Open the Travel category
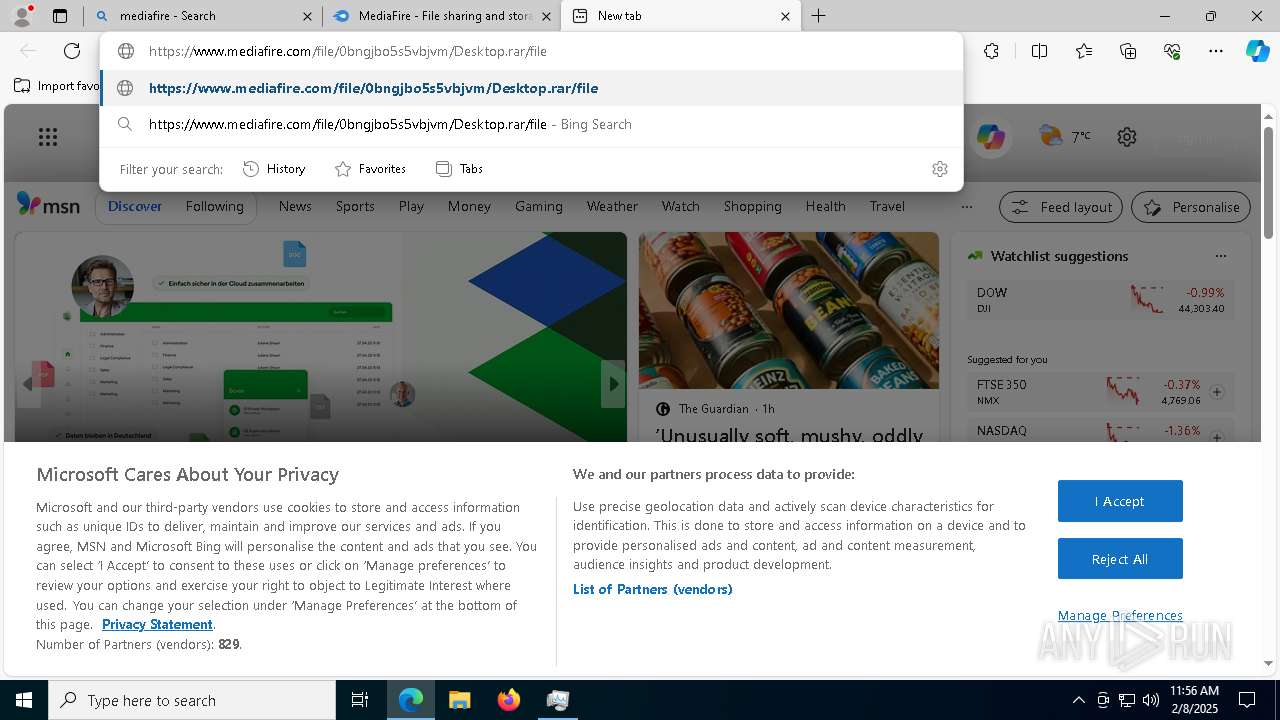1280x720 pixels. (887, 206)
